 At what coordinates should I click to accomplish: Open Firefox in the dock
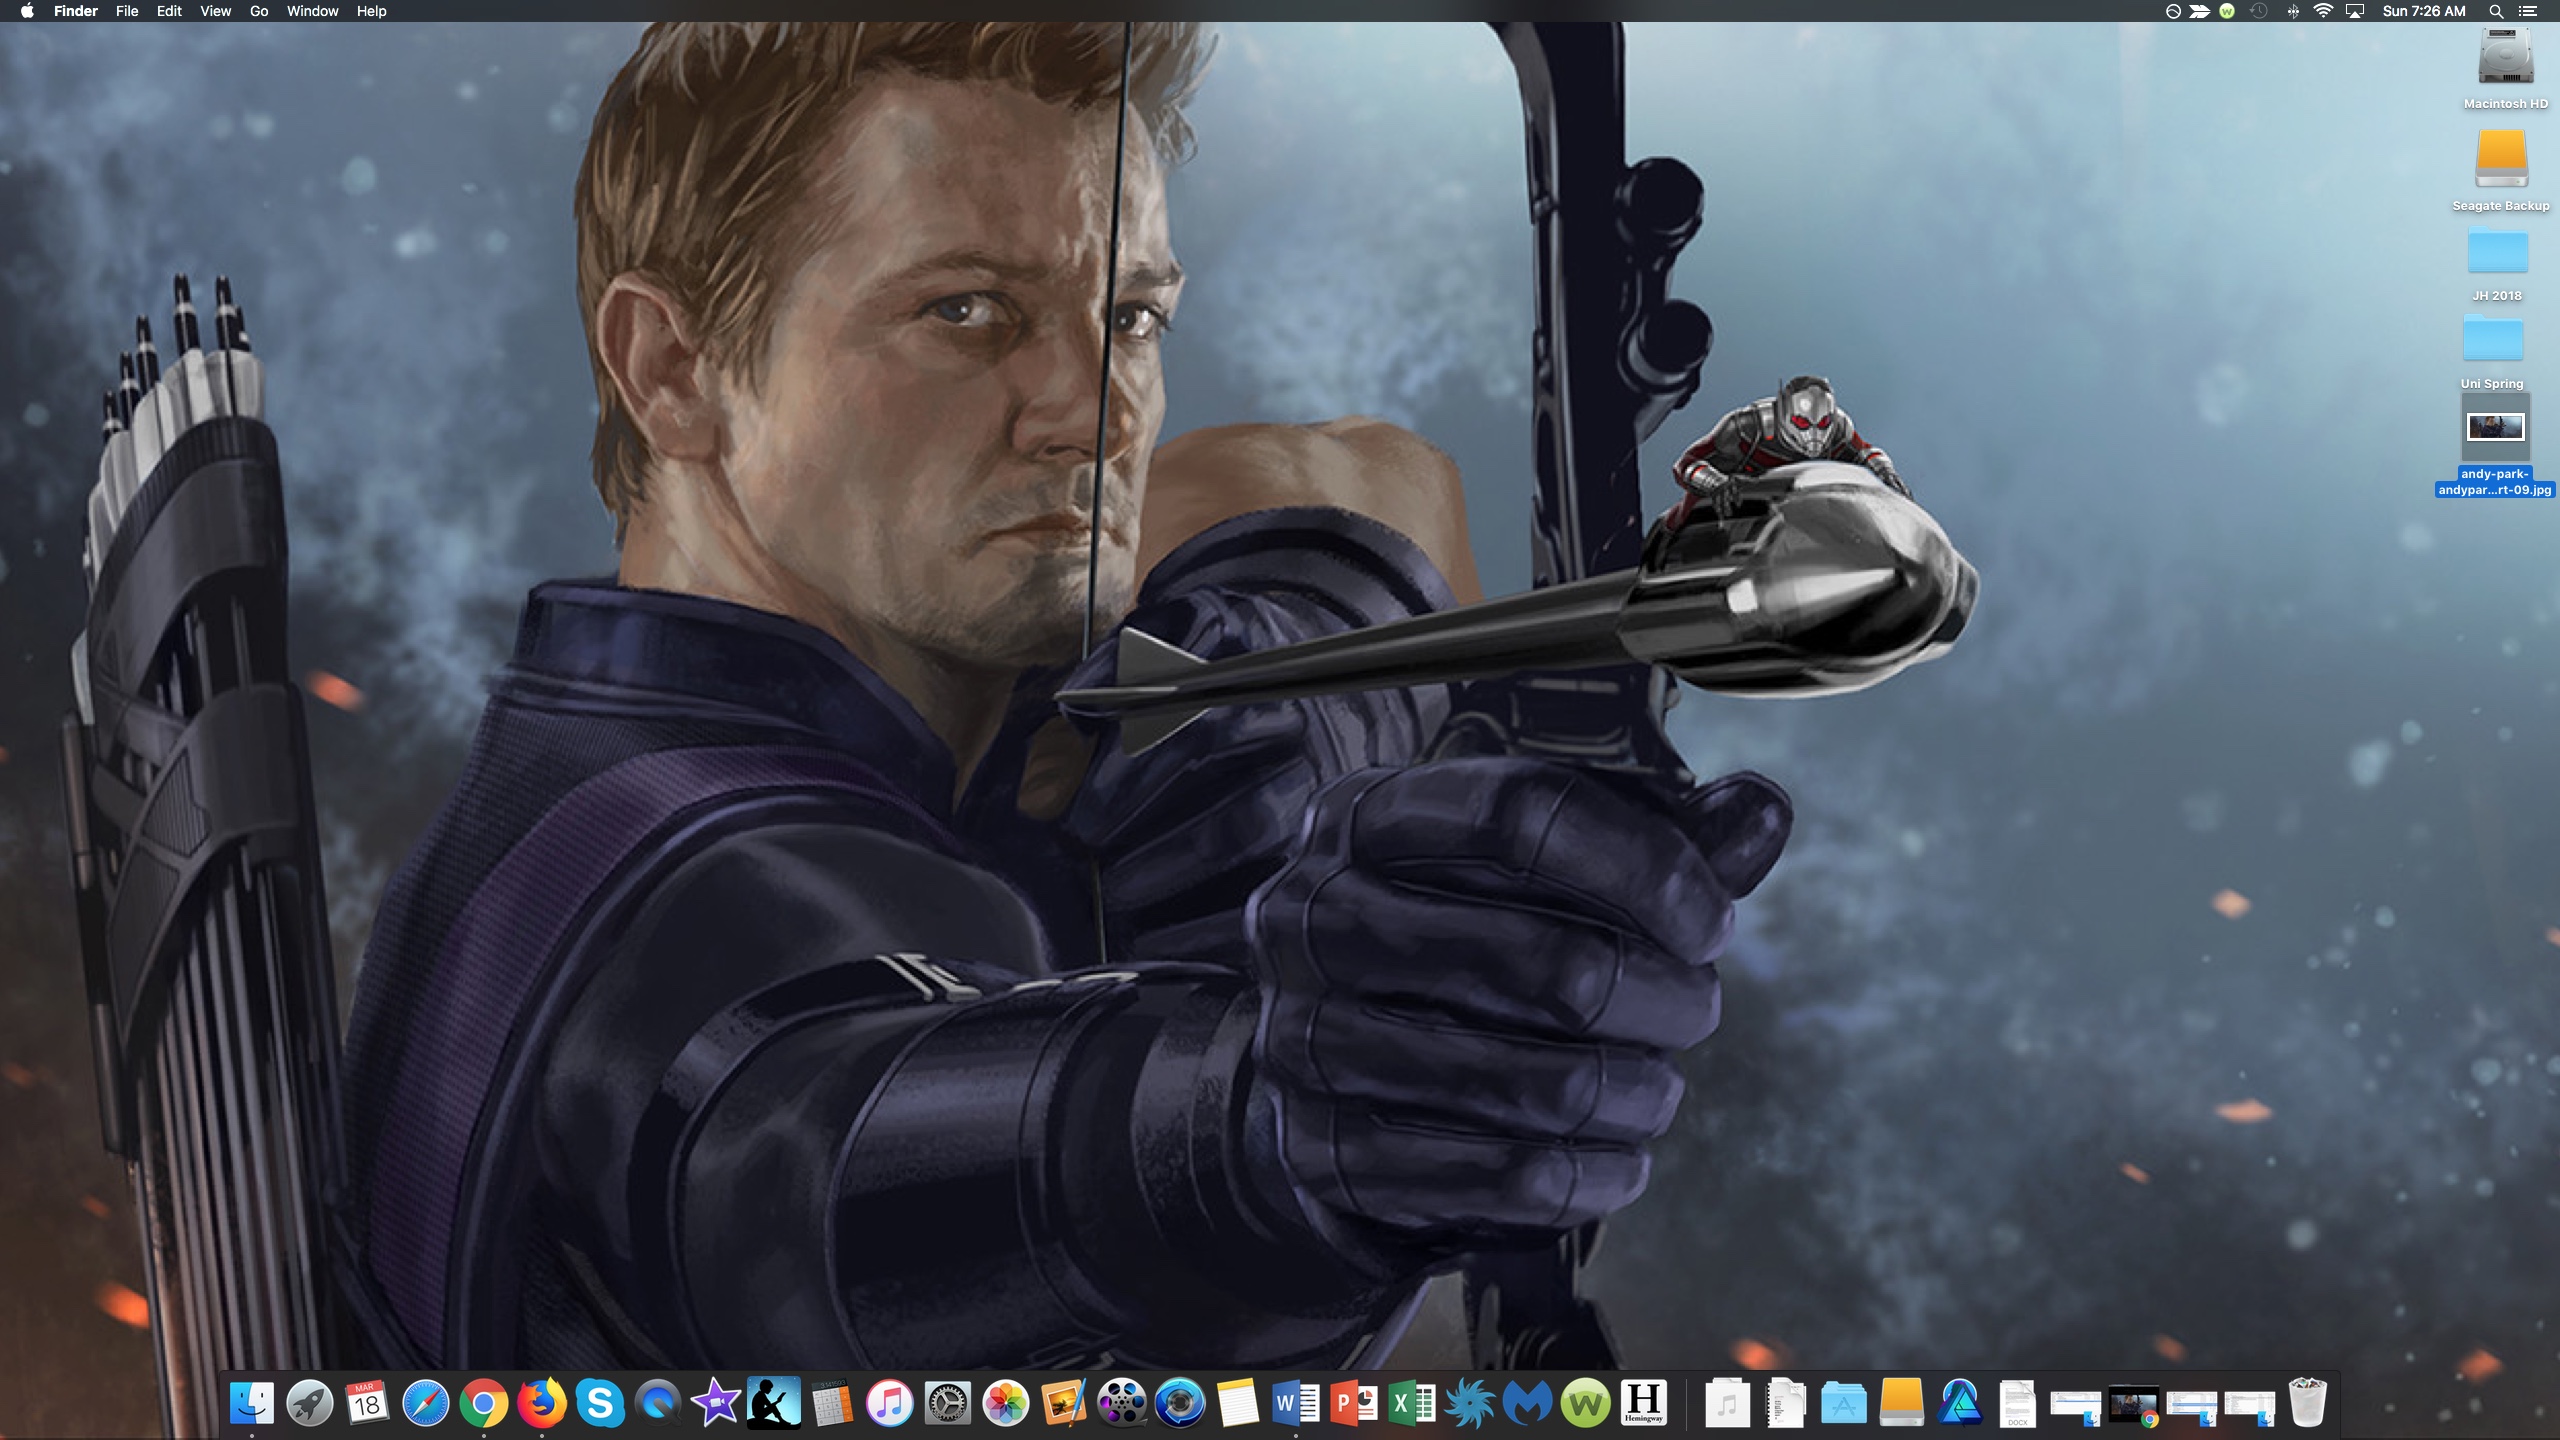(542, 1403)
